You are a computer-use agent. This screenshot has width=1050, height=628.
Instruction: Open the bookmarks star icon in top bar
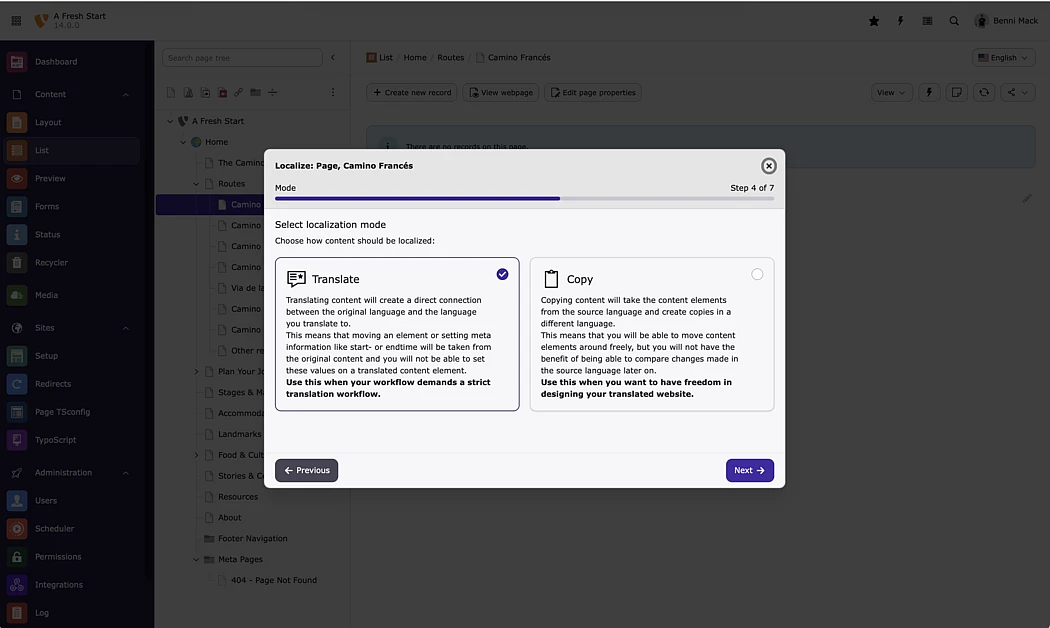coord(874,21)
